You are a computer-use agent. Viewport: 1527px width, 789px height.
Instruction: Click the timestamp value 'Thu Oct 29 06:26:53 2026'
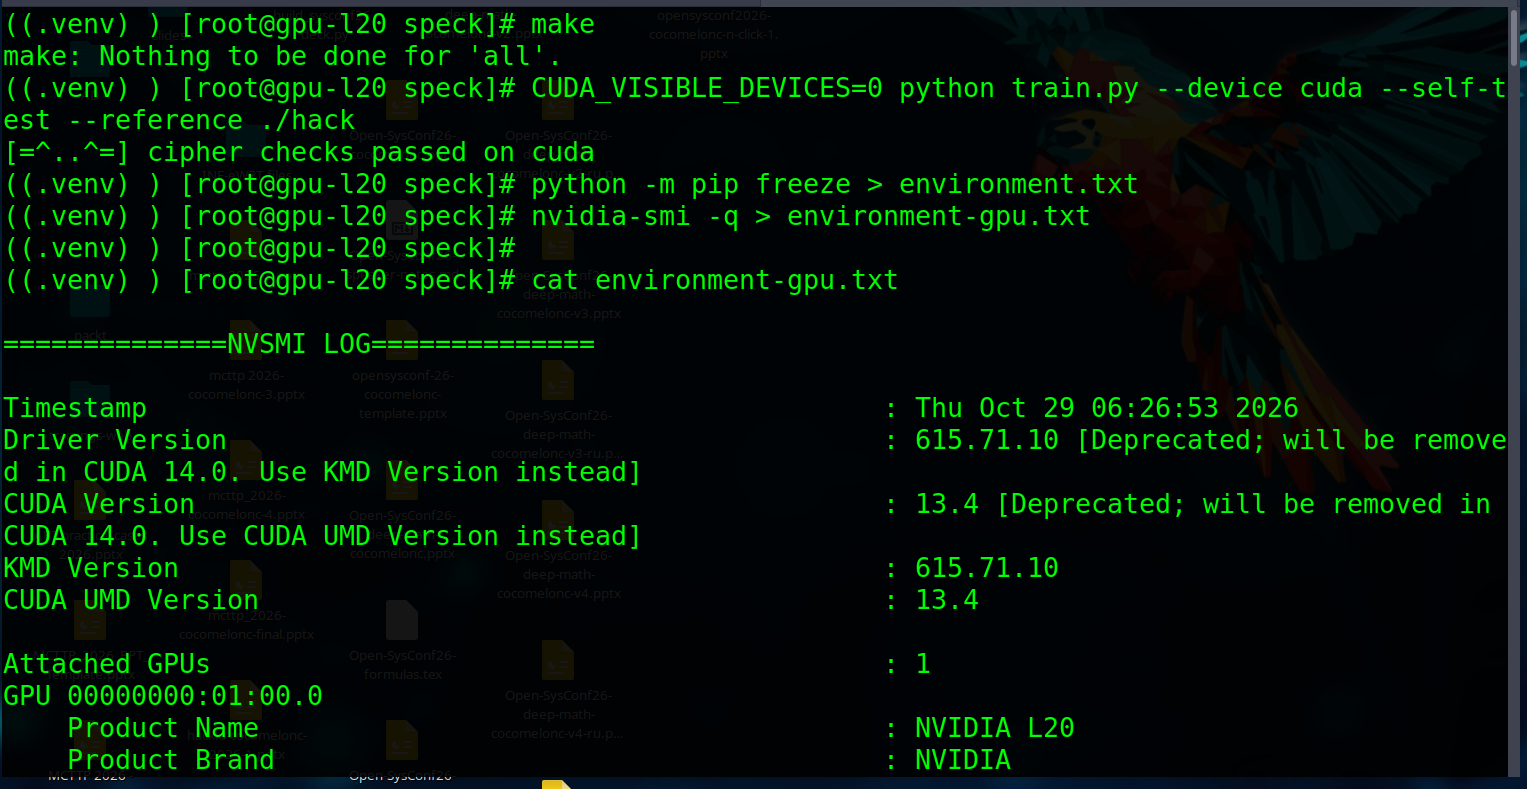(1107, 408)
